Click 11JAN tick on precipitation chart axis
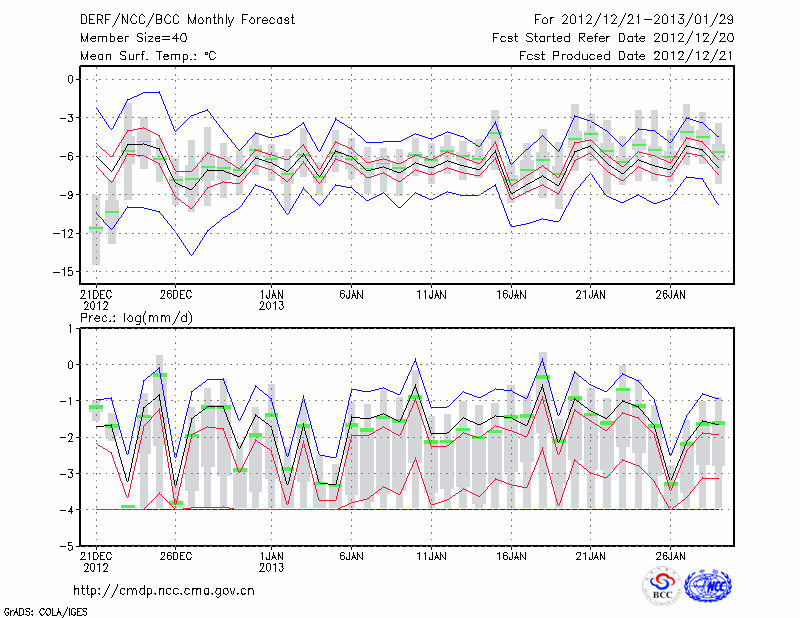This screenshot has height=618, width=800. point(431,555)
